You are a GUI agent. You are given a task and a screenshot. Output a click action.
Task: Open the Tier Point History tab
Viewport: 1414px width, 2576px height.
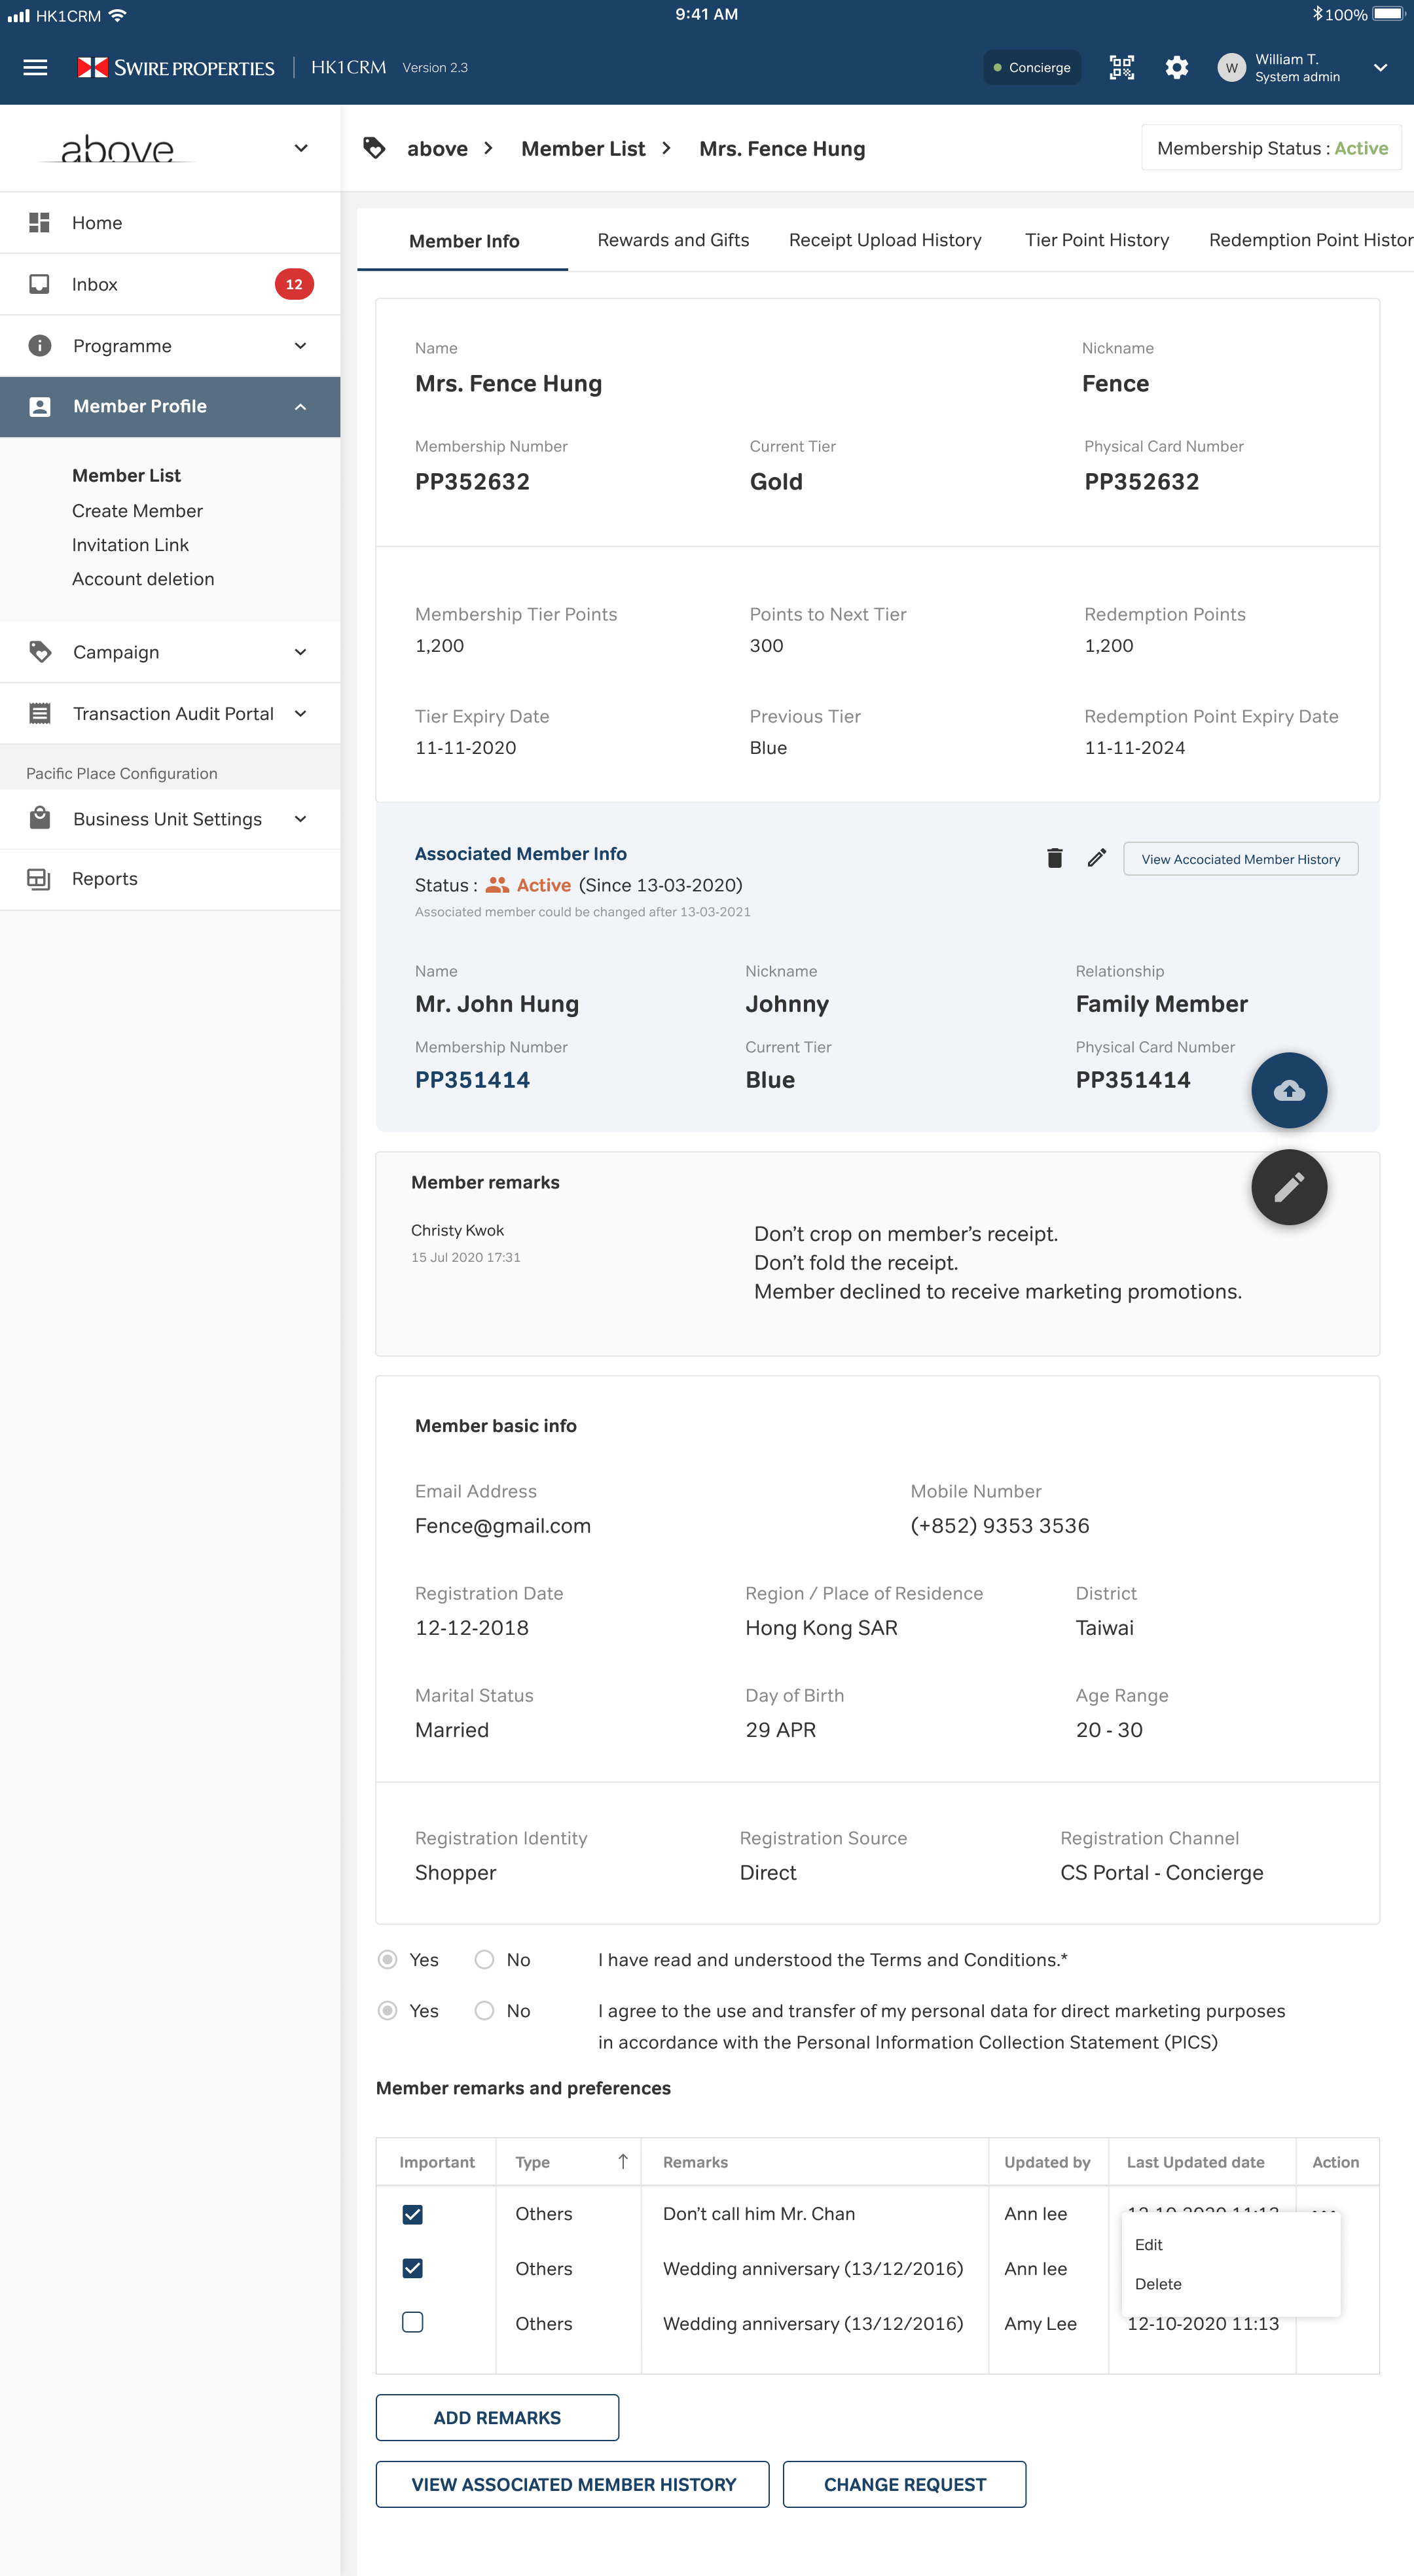pos(1096,240)
